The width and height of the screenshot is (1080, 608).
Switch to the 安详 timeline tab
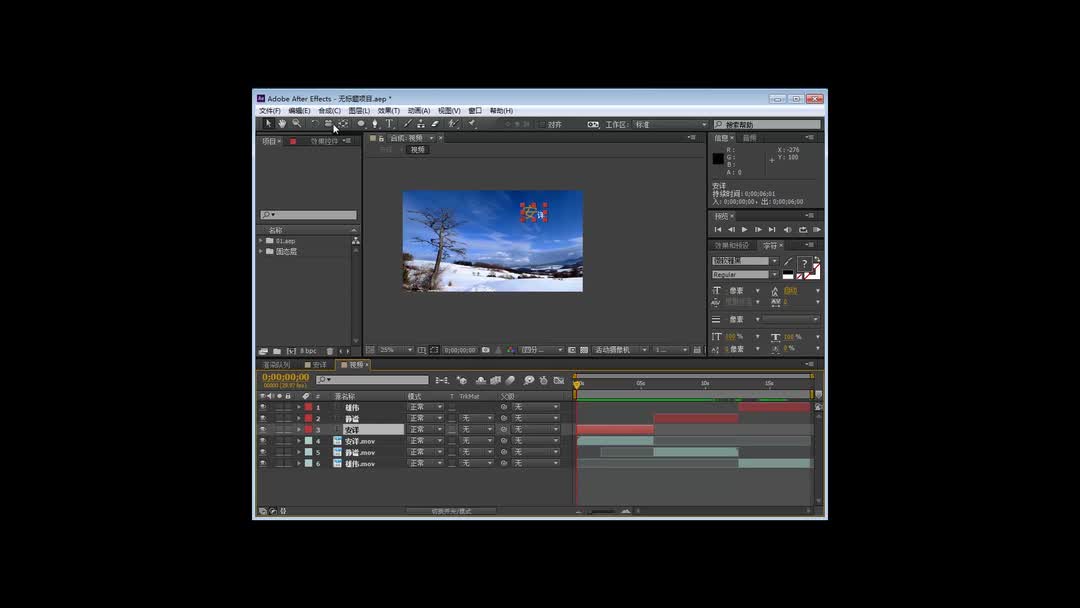pyautogui.click(x=320, y=365)
